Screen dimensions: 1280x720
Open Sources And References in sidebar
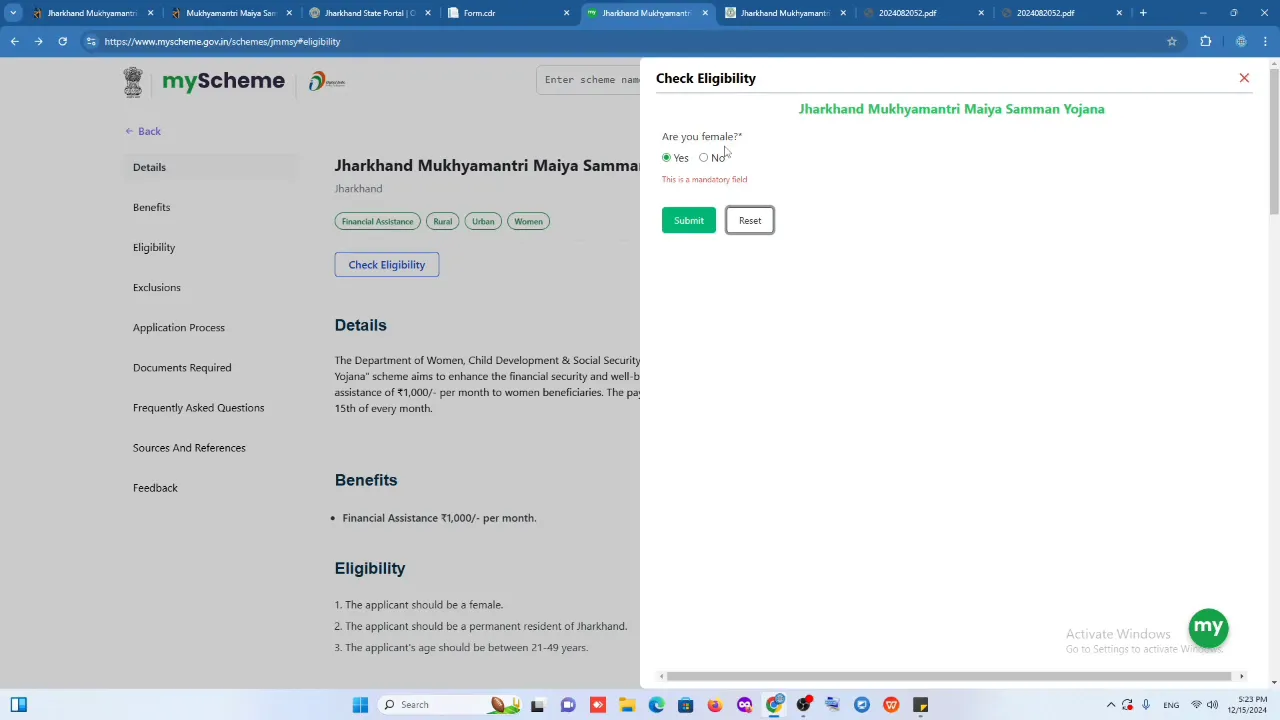click(x=189, y=447)
